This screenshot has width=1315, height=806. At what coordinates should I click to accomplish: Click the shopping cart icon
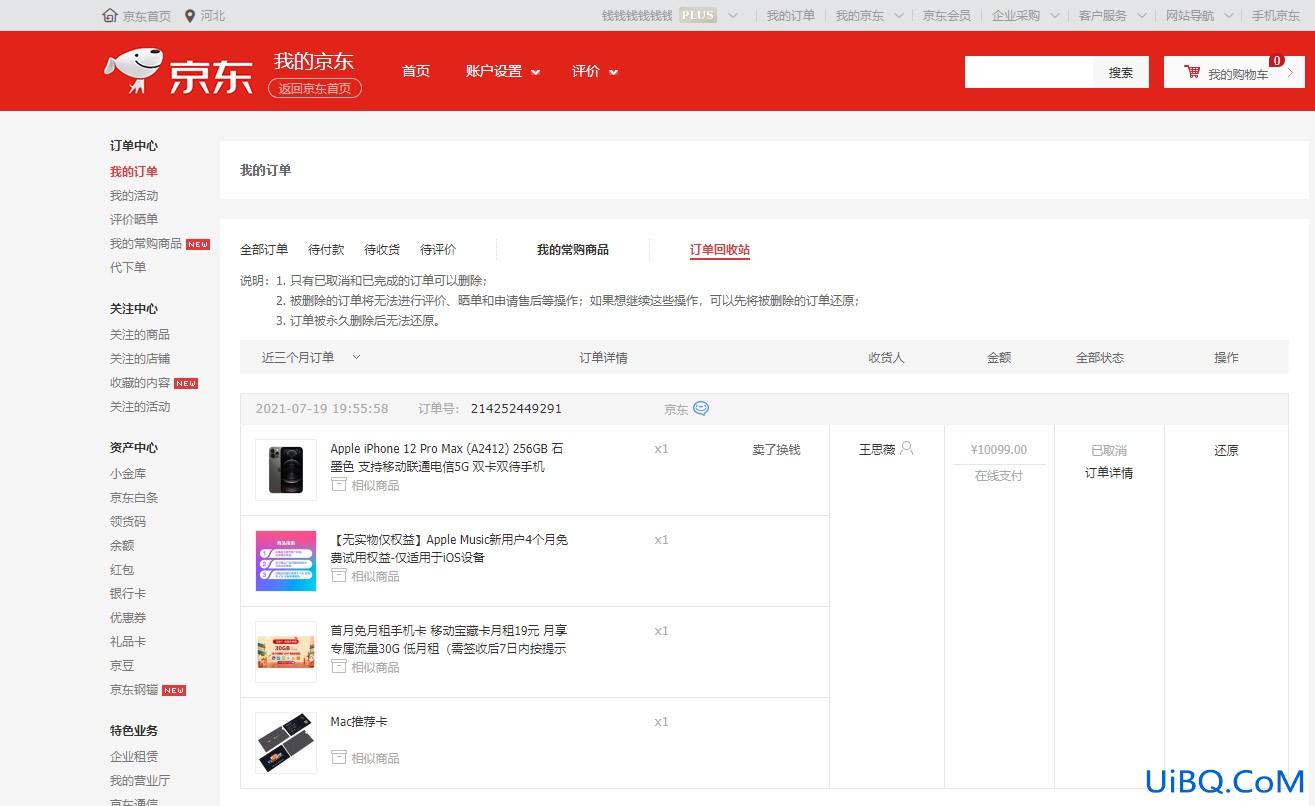pos(1192,72)
